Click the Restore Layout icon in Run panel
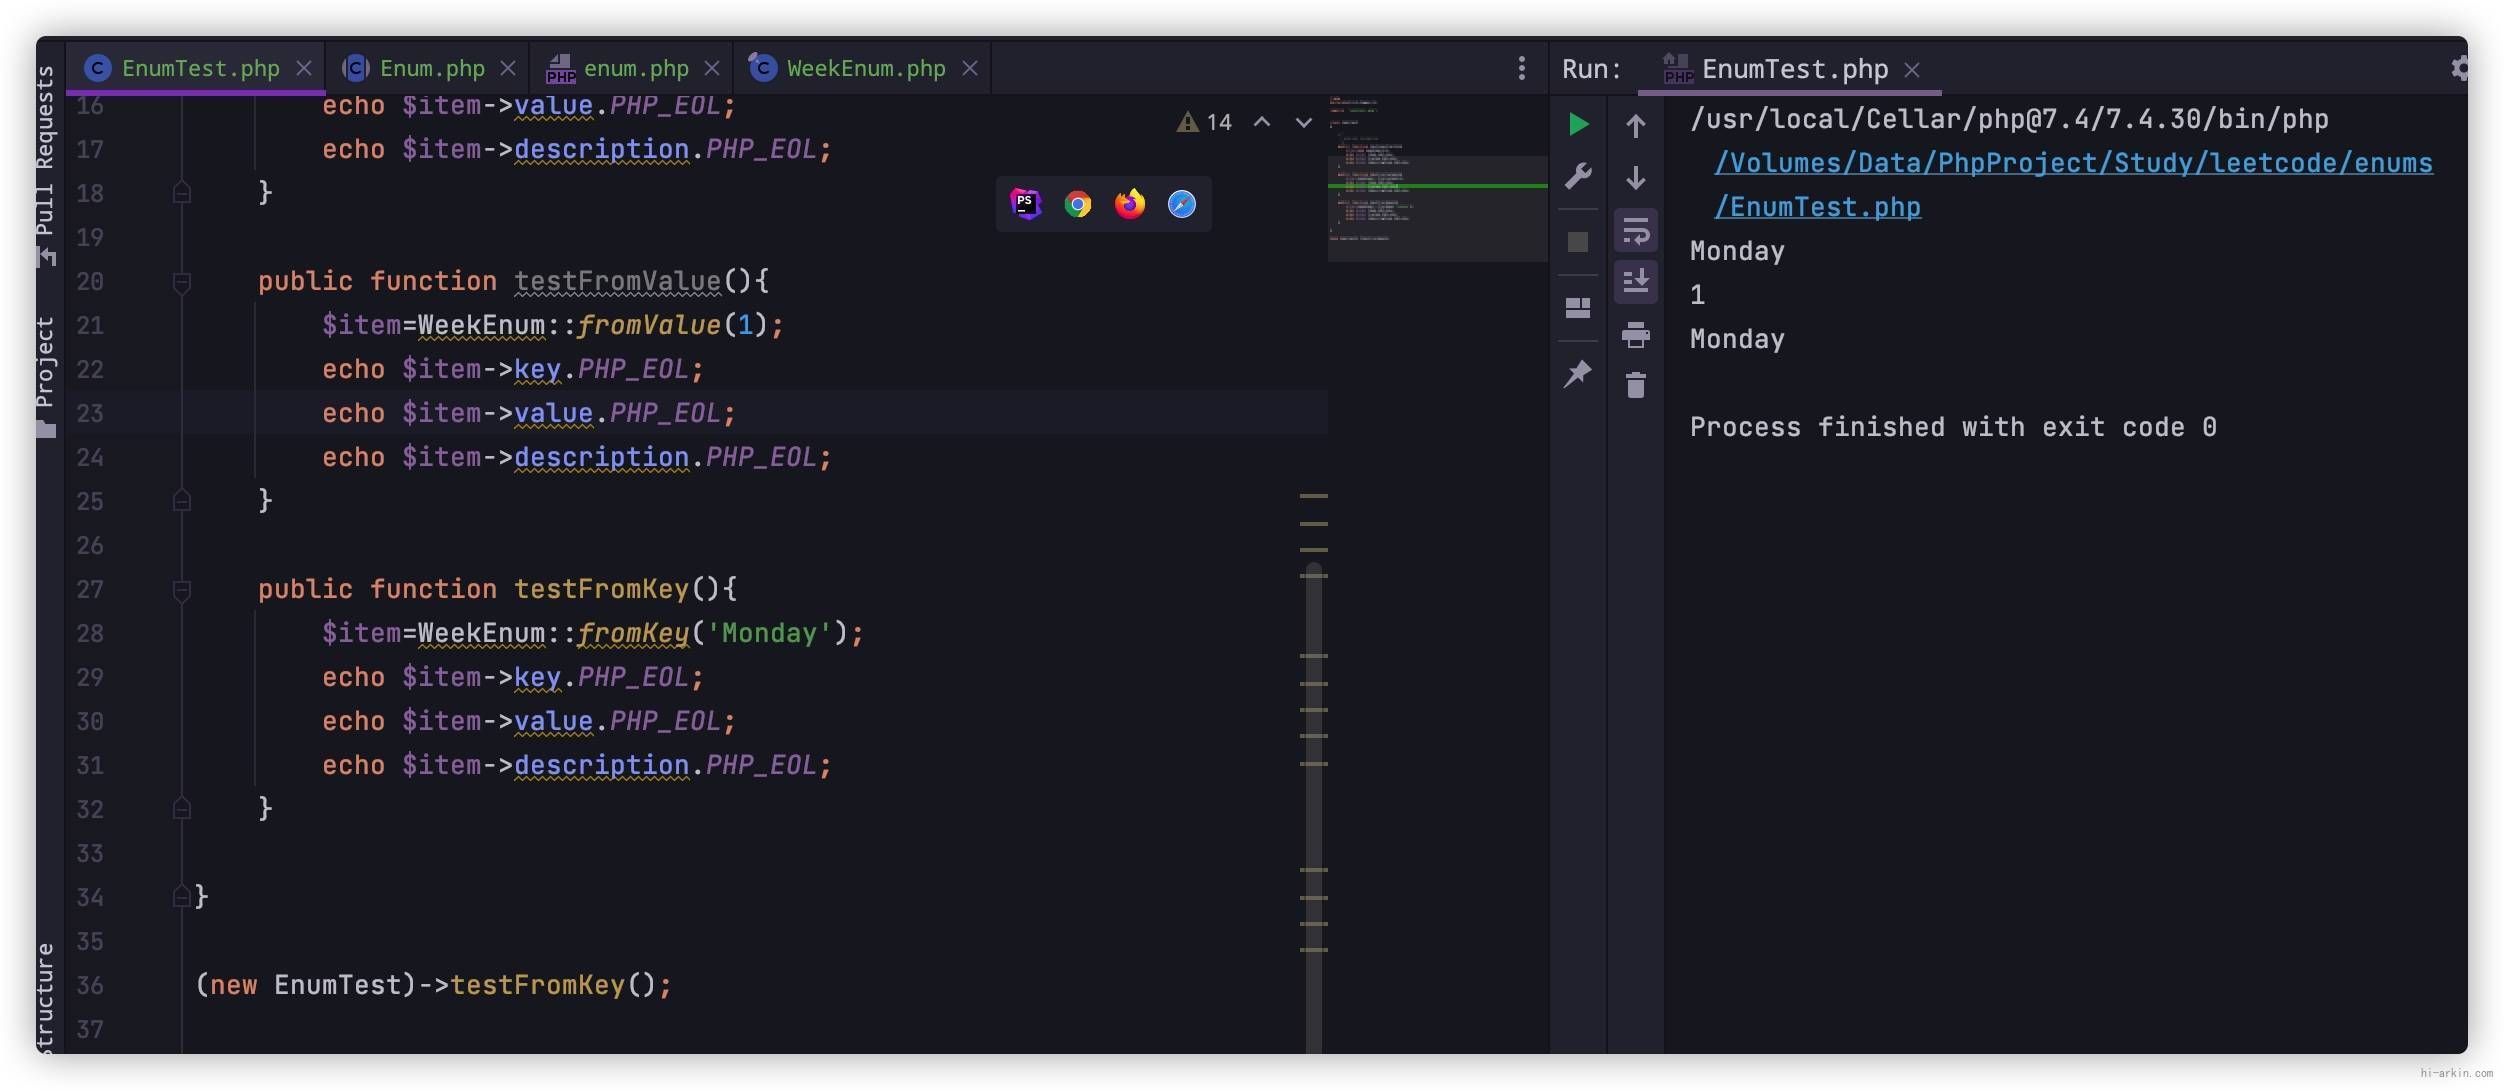The width and height of the screenshot is (2504, 1090). tap(1578, 307)
